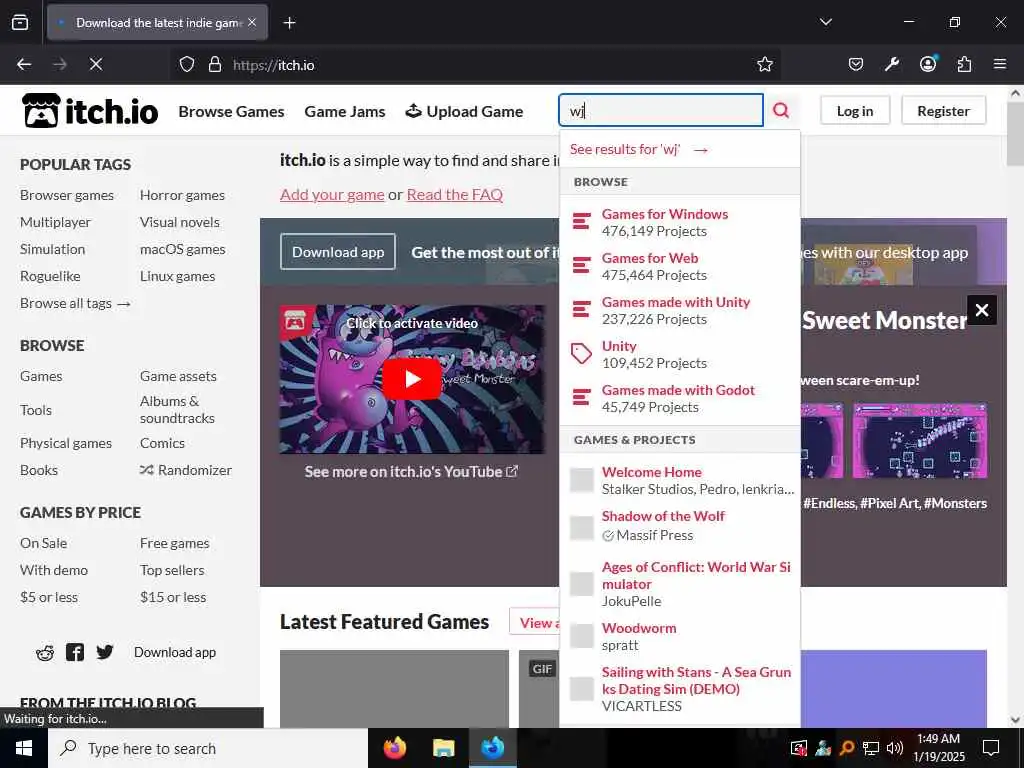Screen dimensions: 1024x768
Task: Open a new browser tab
Action: pos(289,23)
